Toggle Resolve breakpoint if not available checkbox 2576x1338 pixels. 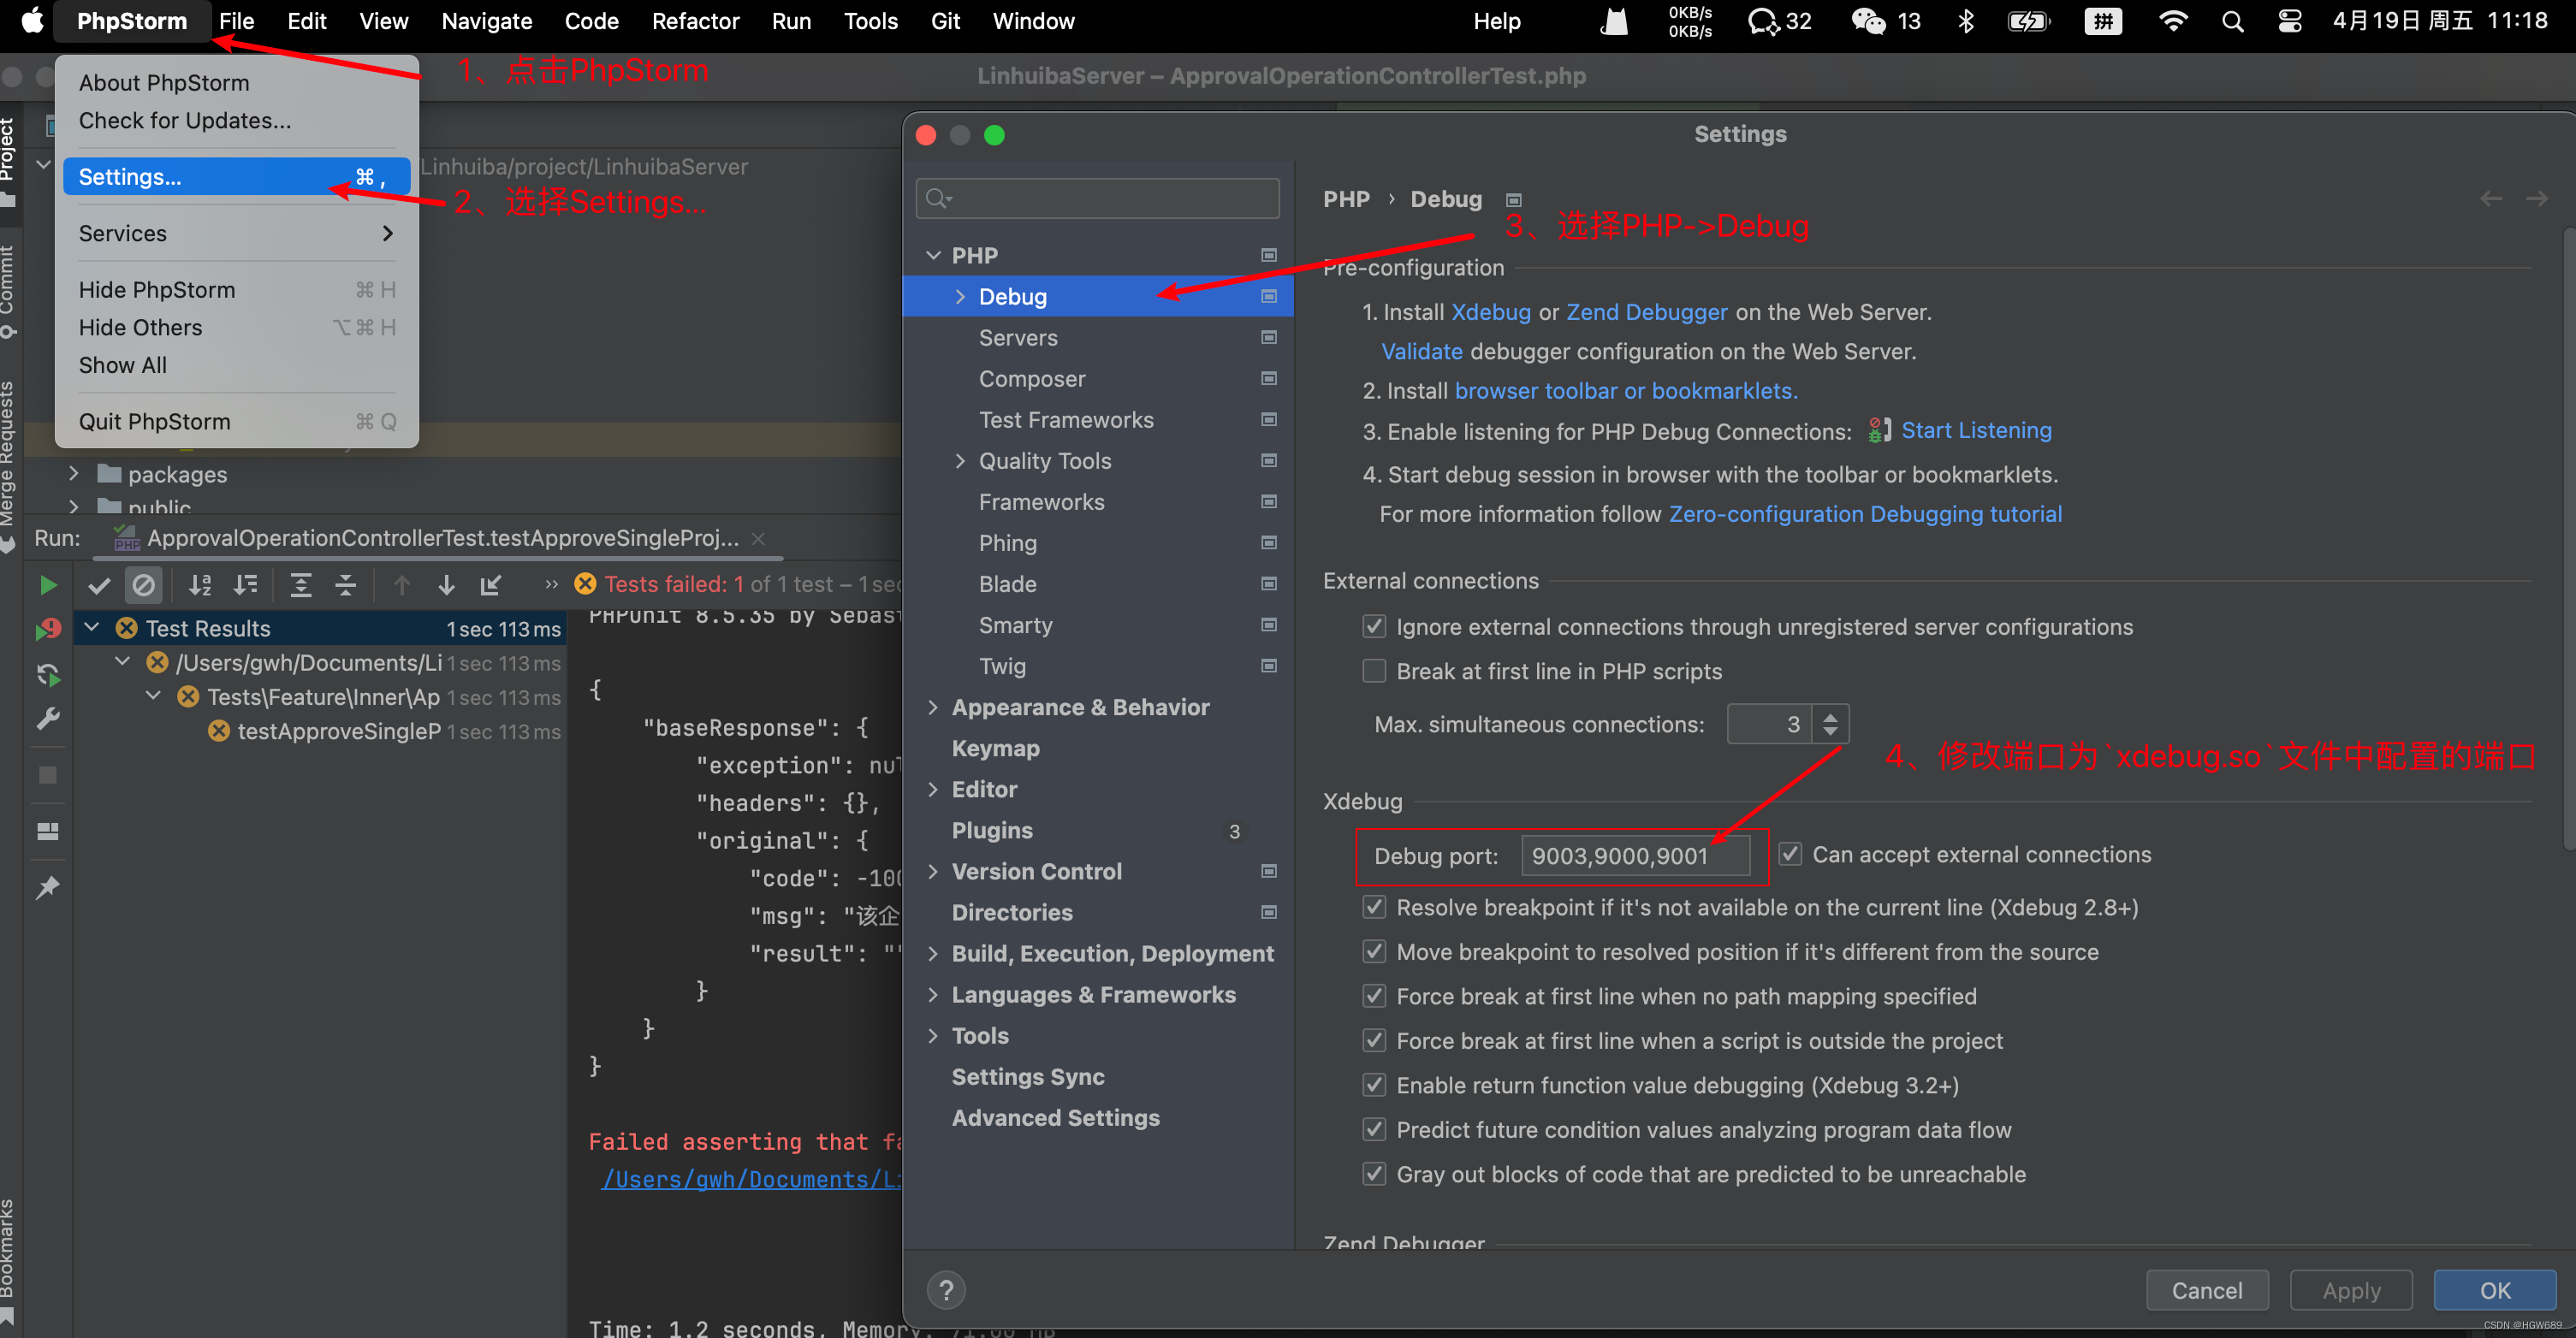pyautogui.click(x=1374, y=908)
